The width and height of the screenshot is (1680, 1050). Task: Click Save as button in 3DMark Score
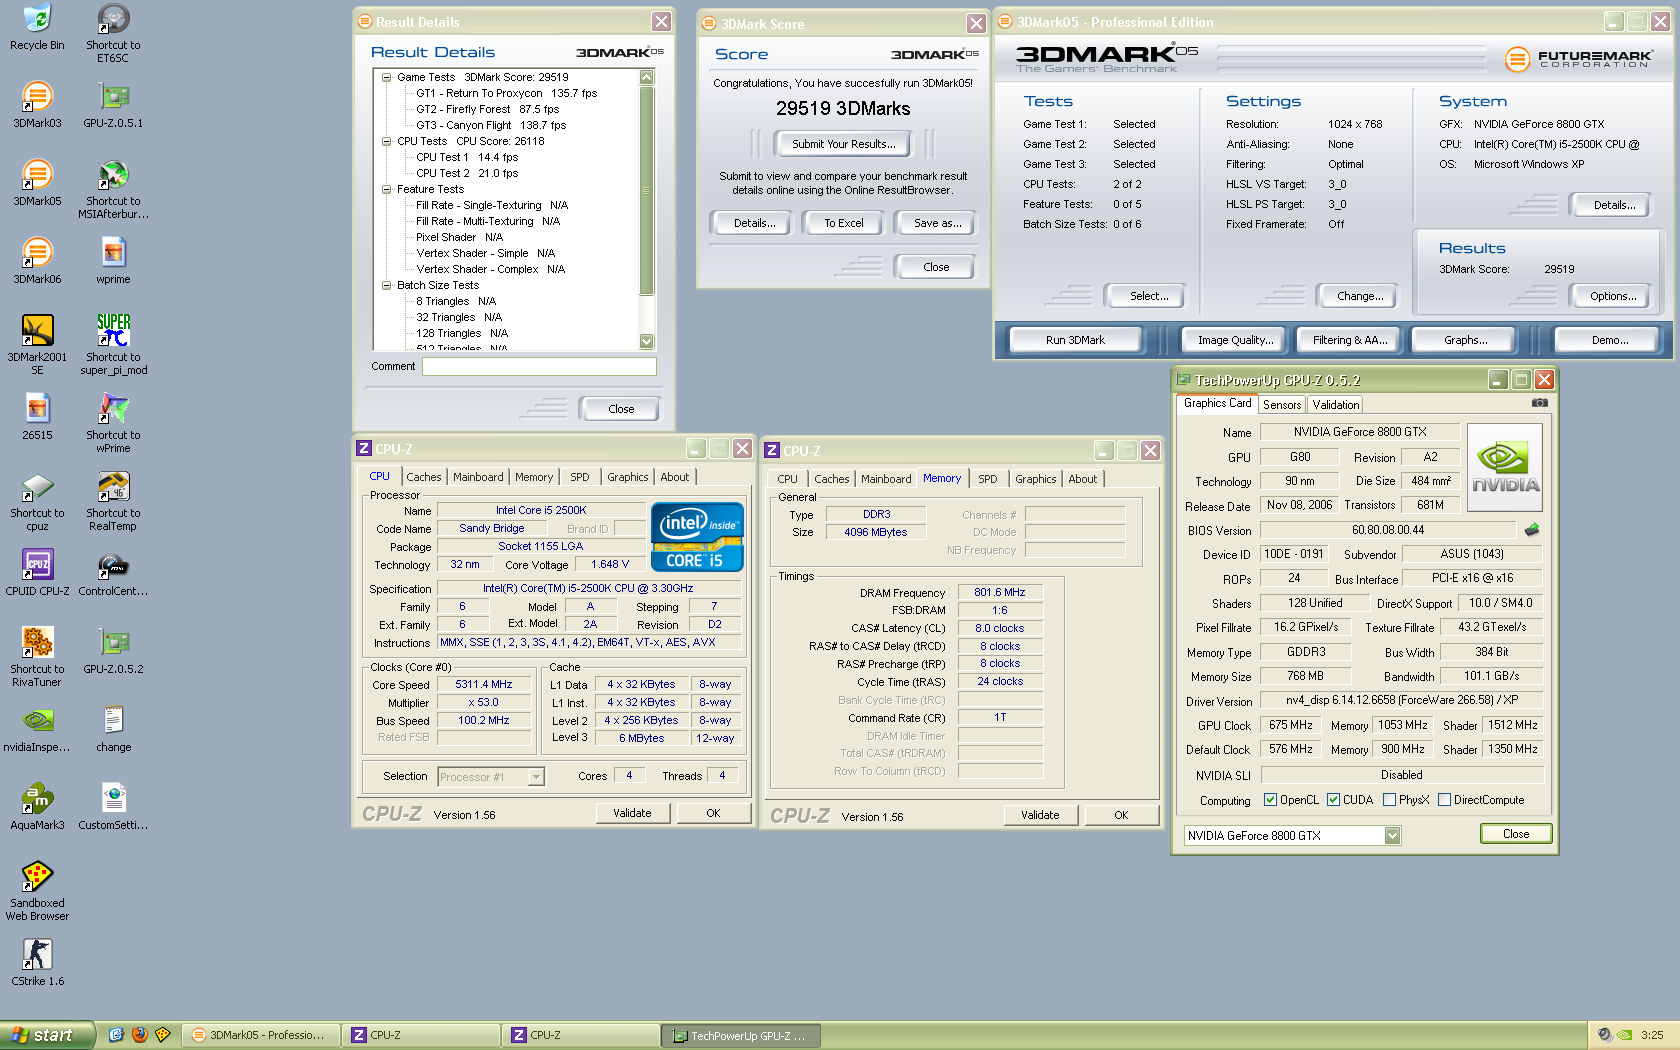coord(937,223)
